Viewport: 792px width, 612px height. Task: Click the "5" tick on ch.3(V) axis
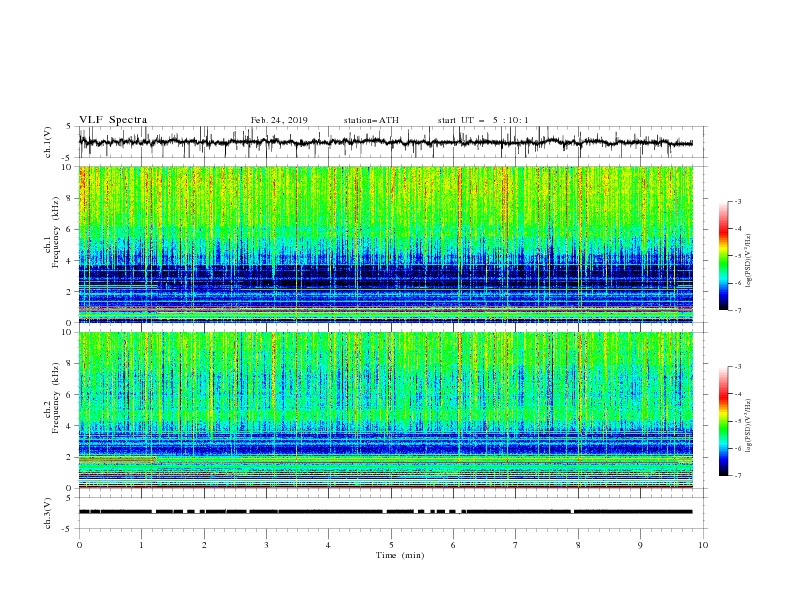click(x=69, y=498)
